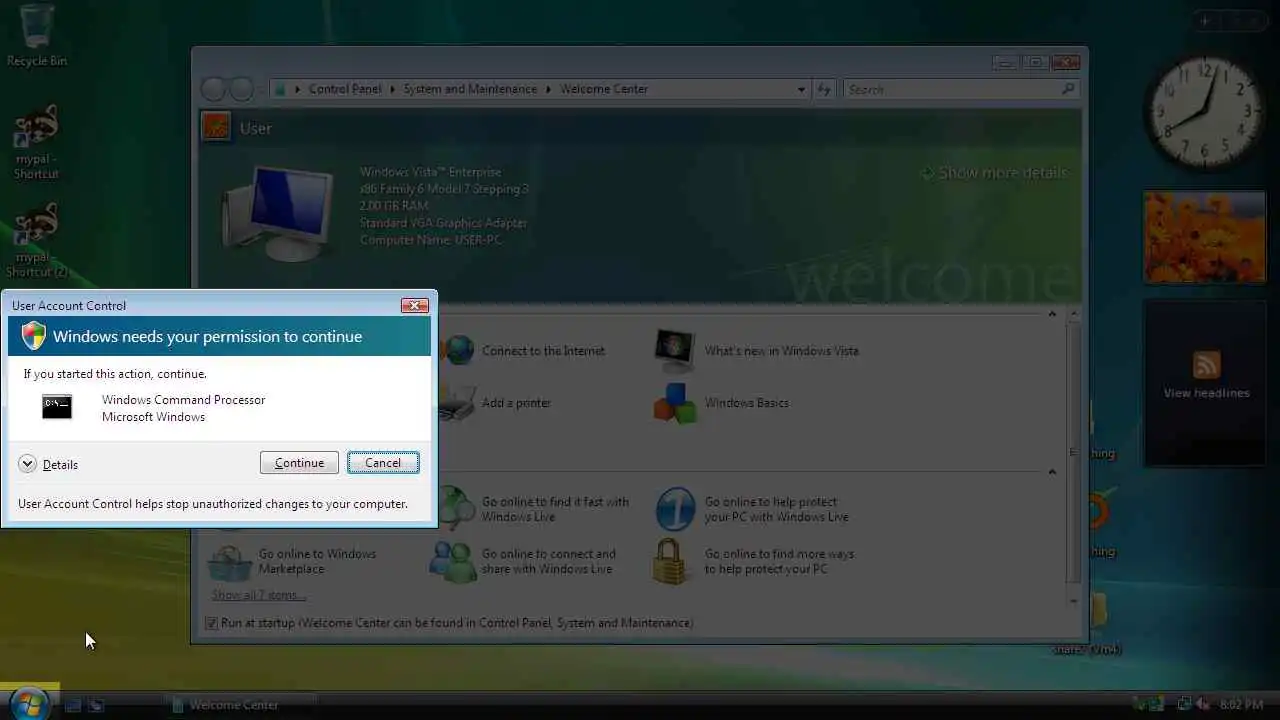Open the address bar history dropdown arrow
1280x720 pixels.
[801, 89]
